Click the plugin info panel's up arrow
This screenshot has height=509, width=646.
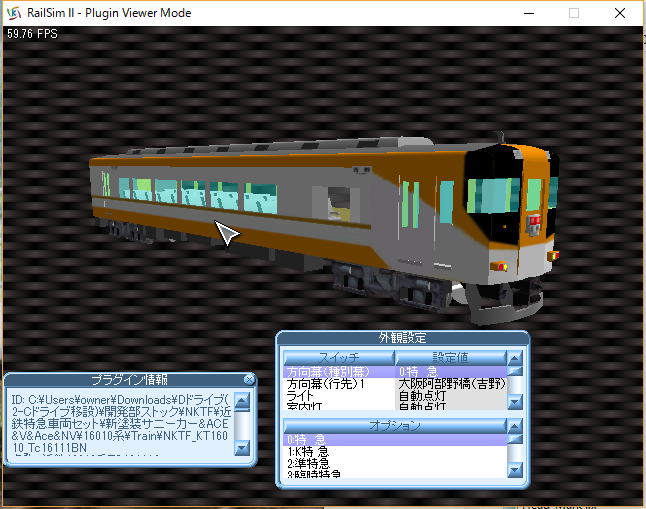pos(242,400)
